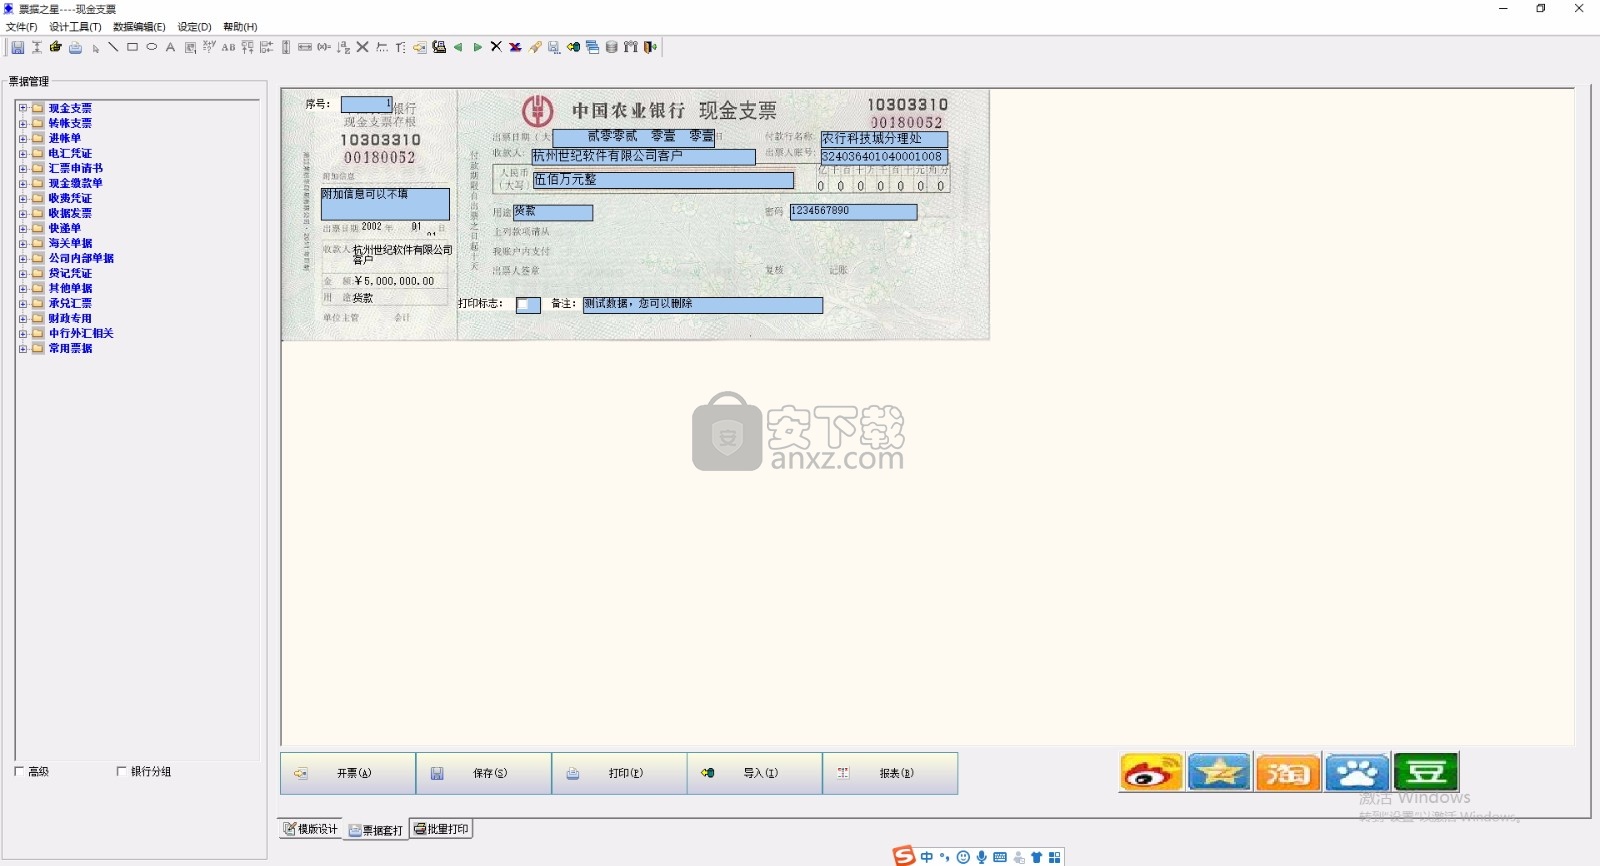Click the database cylinder toolbar icon

[611, 47]
